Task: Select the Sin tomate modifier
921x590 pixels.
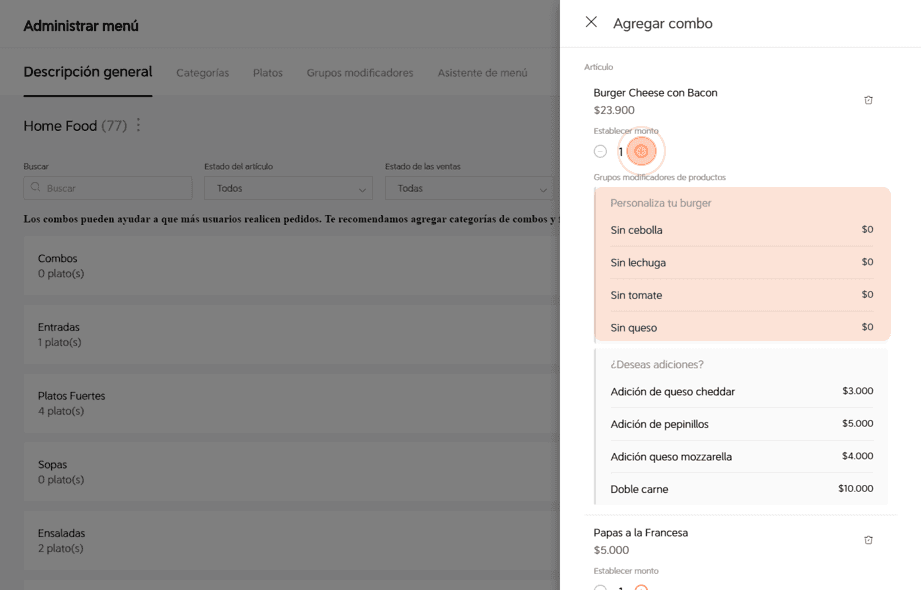Action: [742, 295]
